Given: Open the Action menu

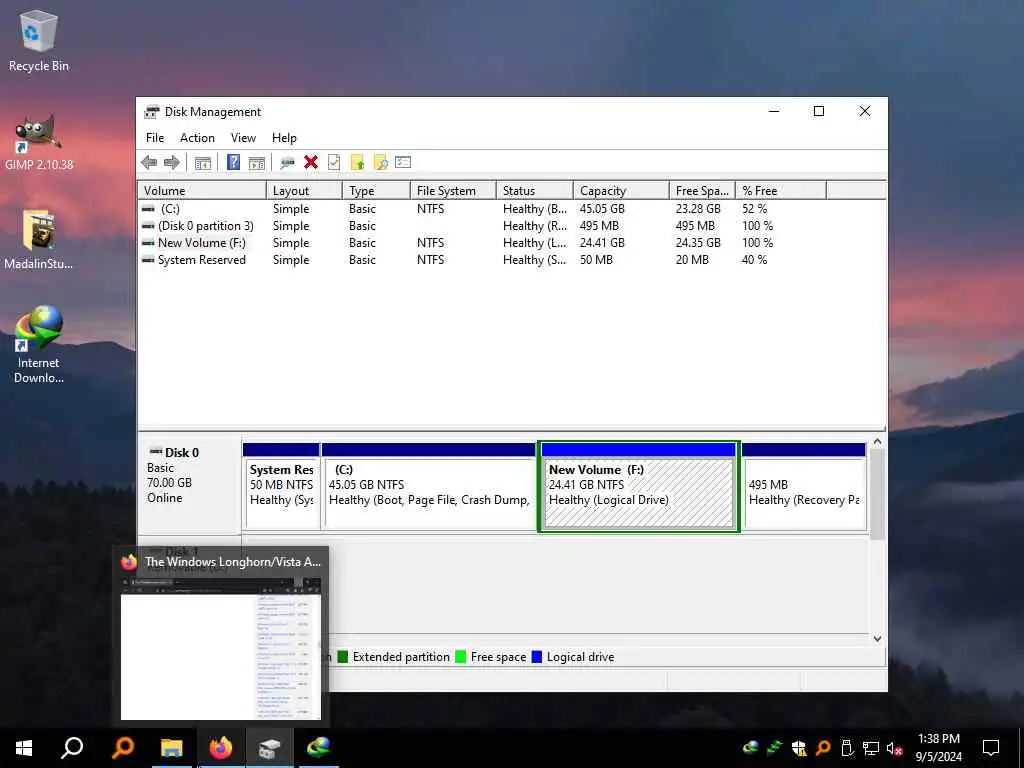Looking at the screenshot, I should (x=197, y=138).
